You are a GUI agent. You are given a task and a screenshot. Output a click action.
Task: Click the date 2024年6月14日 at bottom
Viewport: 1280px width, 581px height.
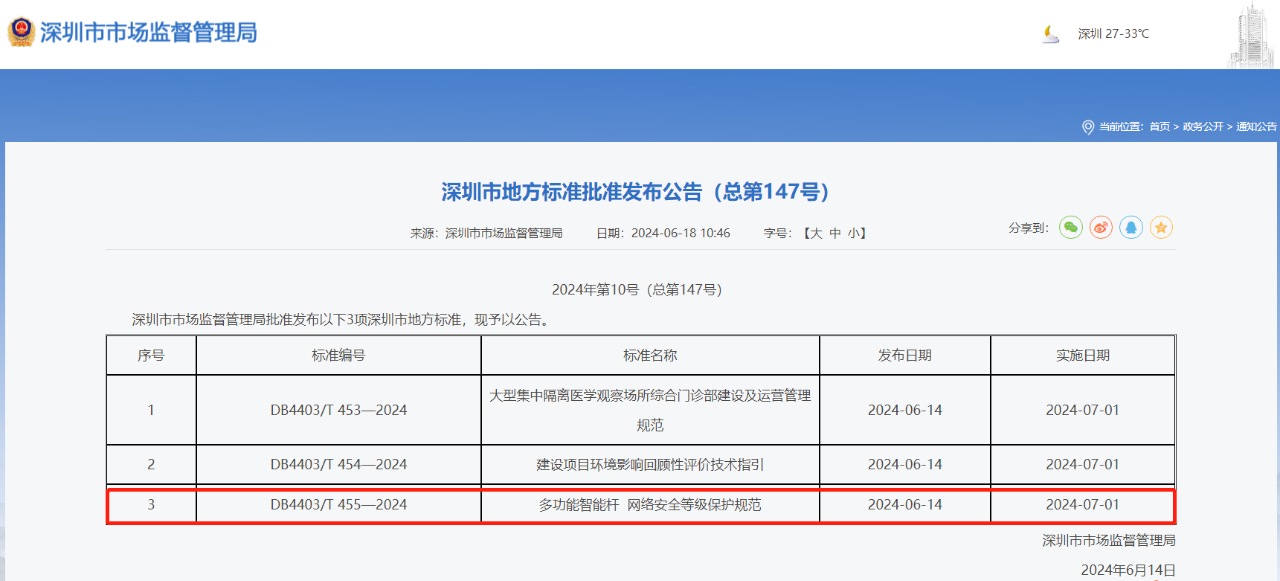[1128, 570]
